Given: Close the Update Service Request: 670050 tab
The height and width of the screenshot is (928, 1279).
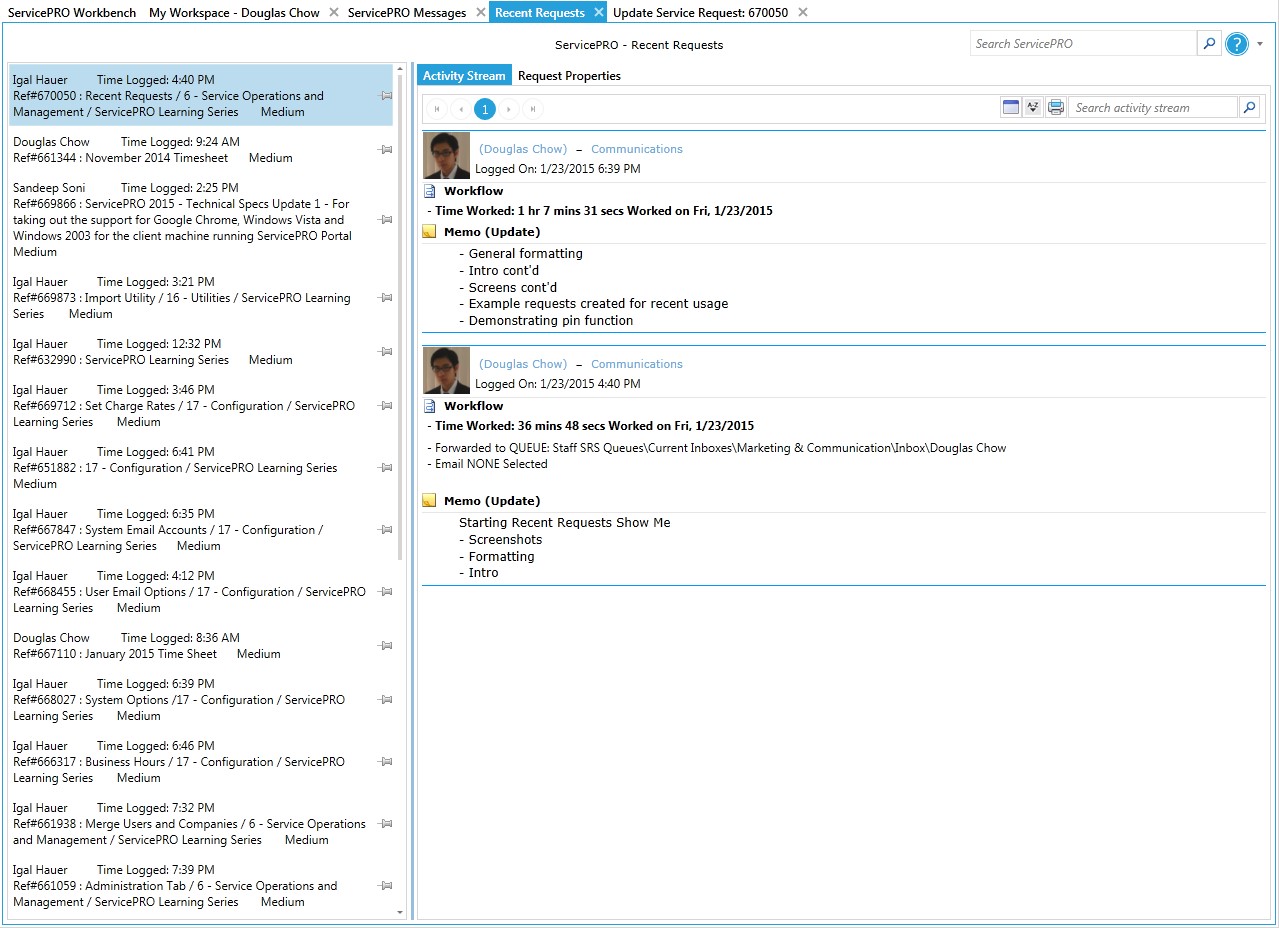Looking at the screenshot, I should pyautogui.click(x=803, y=12).
